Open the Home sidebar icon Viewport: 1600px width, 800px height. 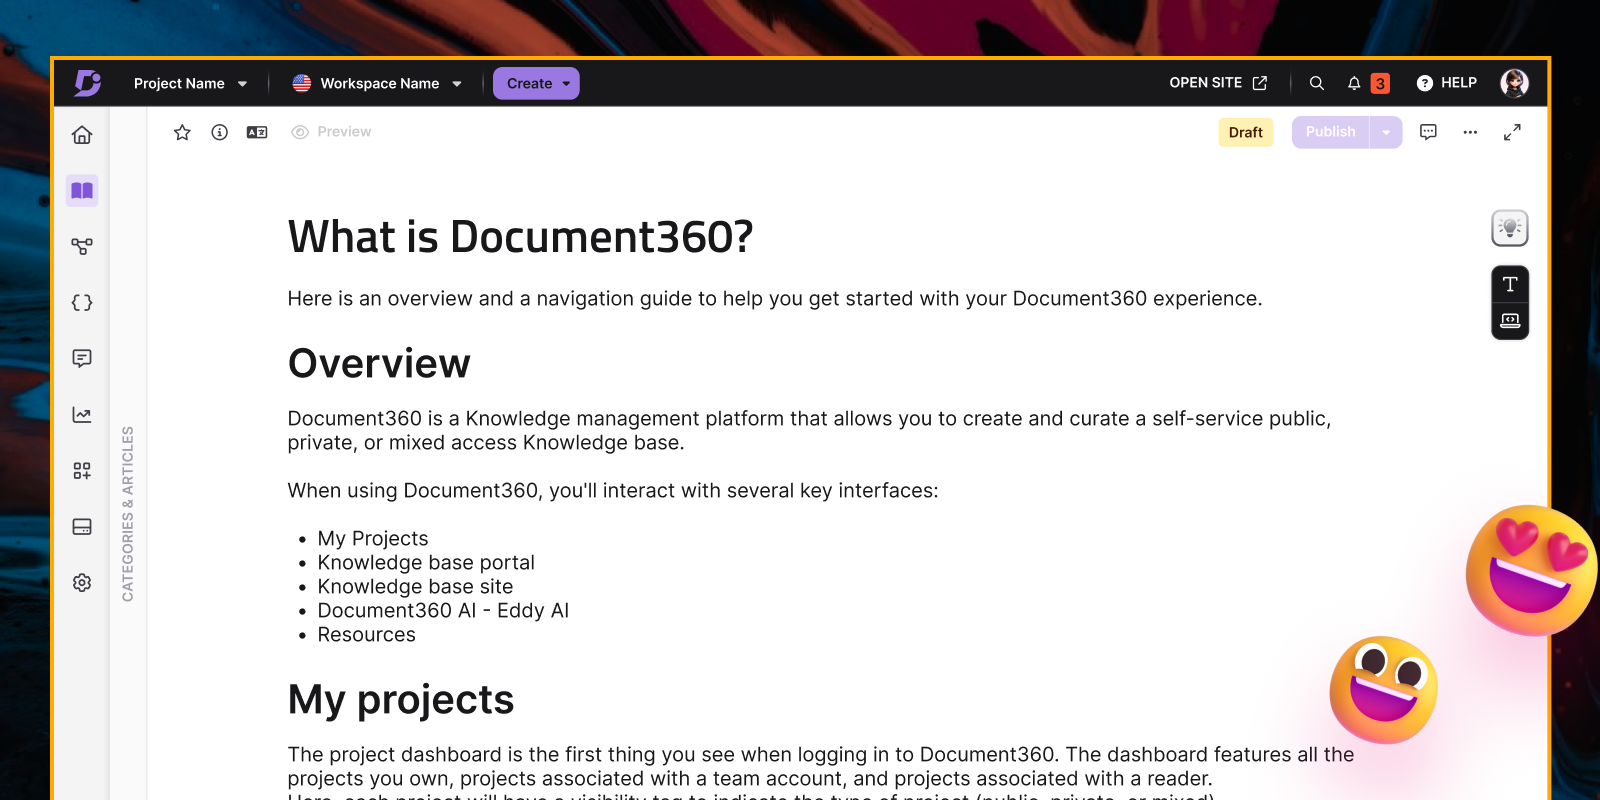[82, 135]
